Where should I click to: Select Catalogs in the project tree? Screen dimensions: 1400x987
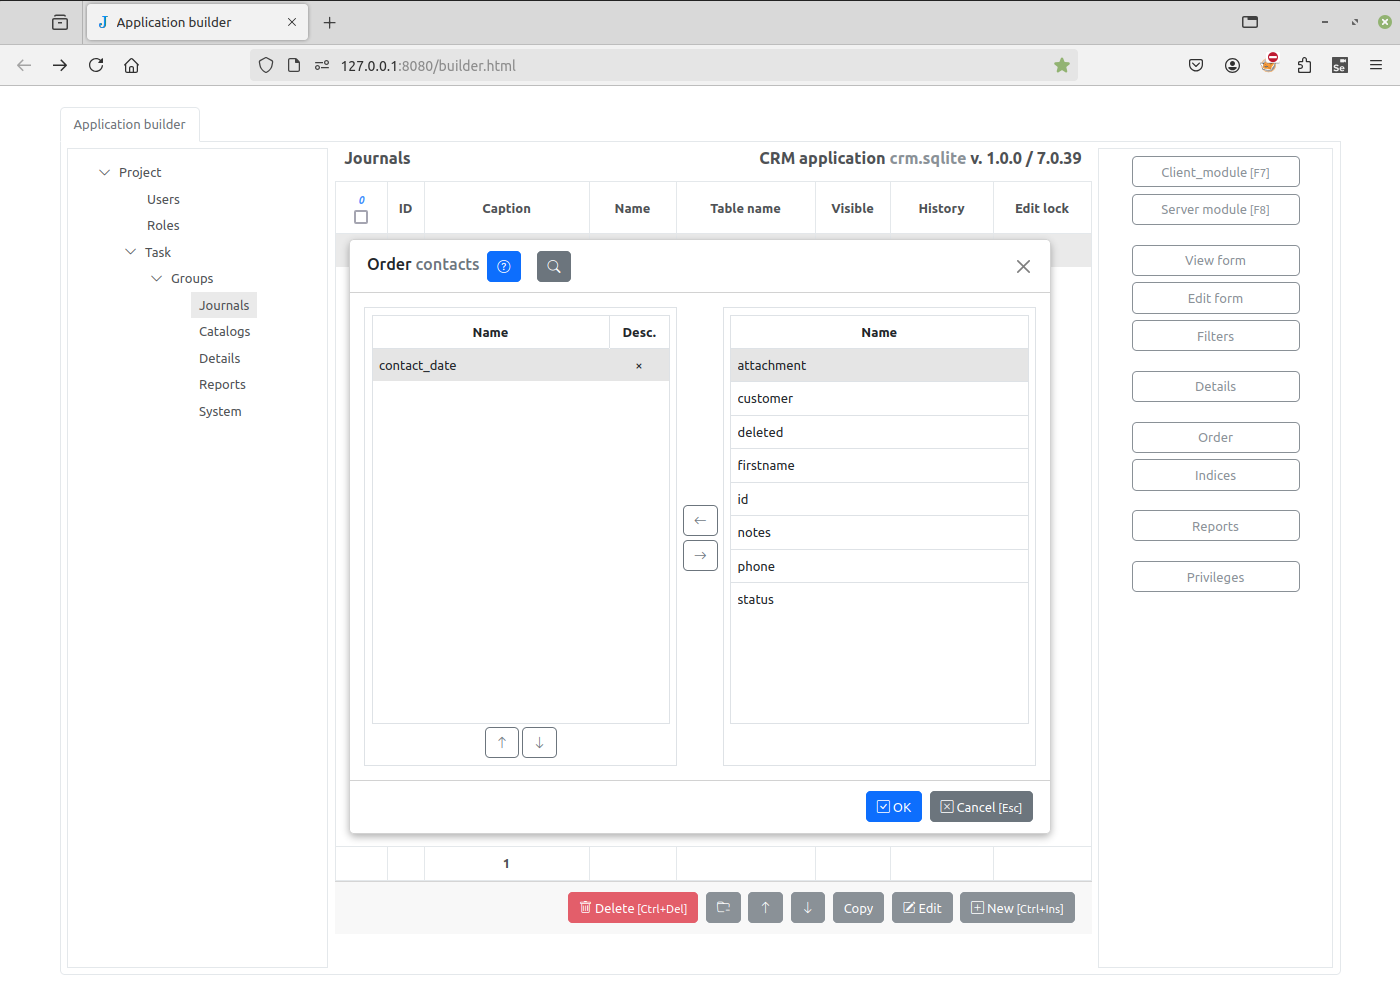pos(224,331)
